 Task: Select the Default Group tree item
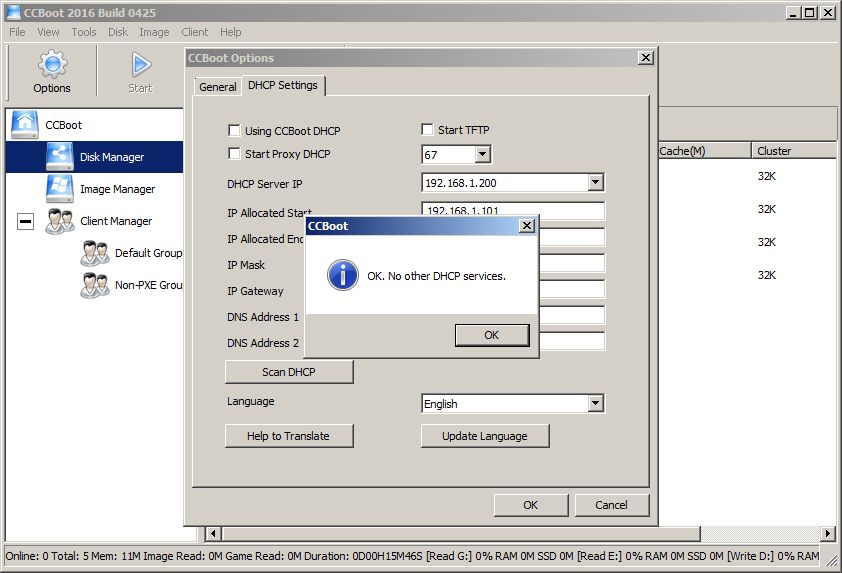[149, 253]
